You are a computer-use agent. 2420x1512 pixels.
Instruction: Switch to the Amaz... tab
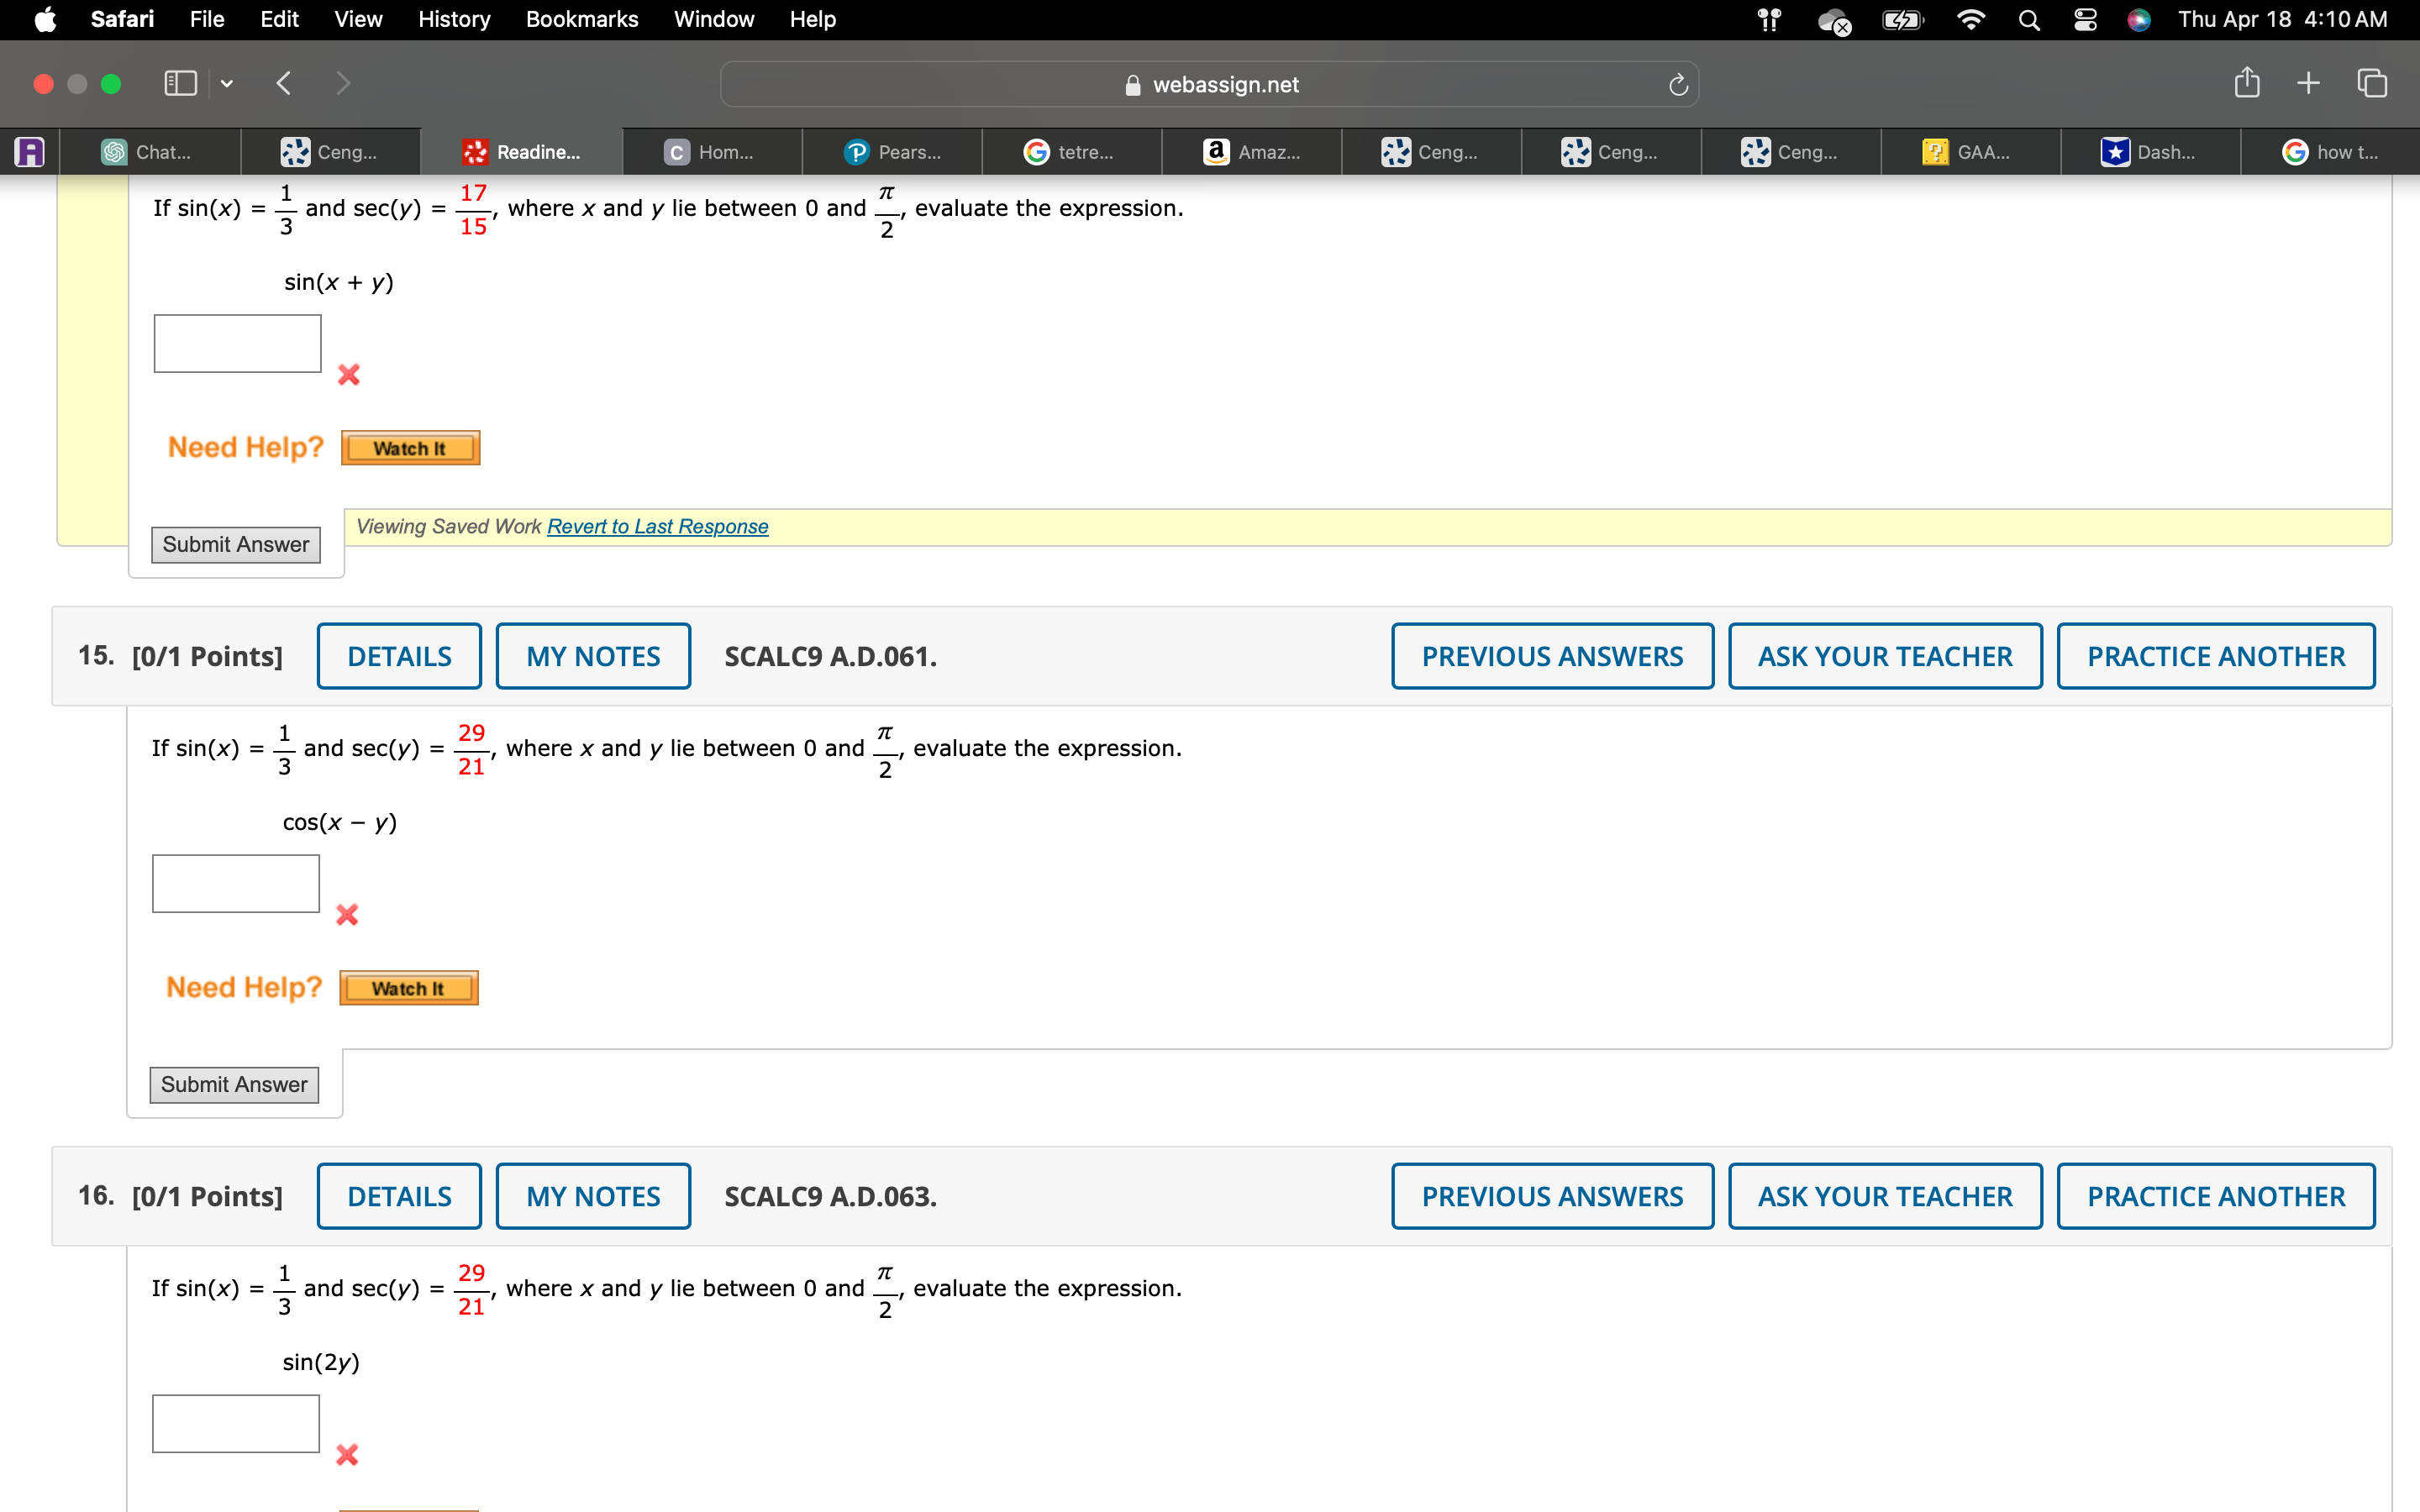[x=1252, y=152]
